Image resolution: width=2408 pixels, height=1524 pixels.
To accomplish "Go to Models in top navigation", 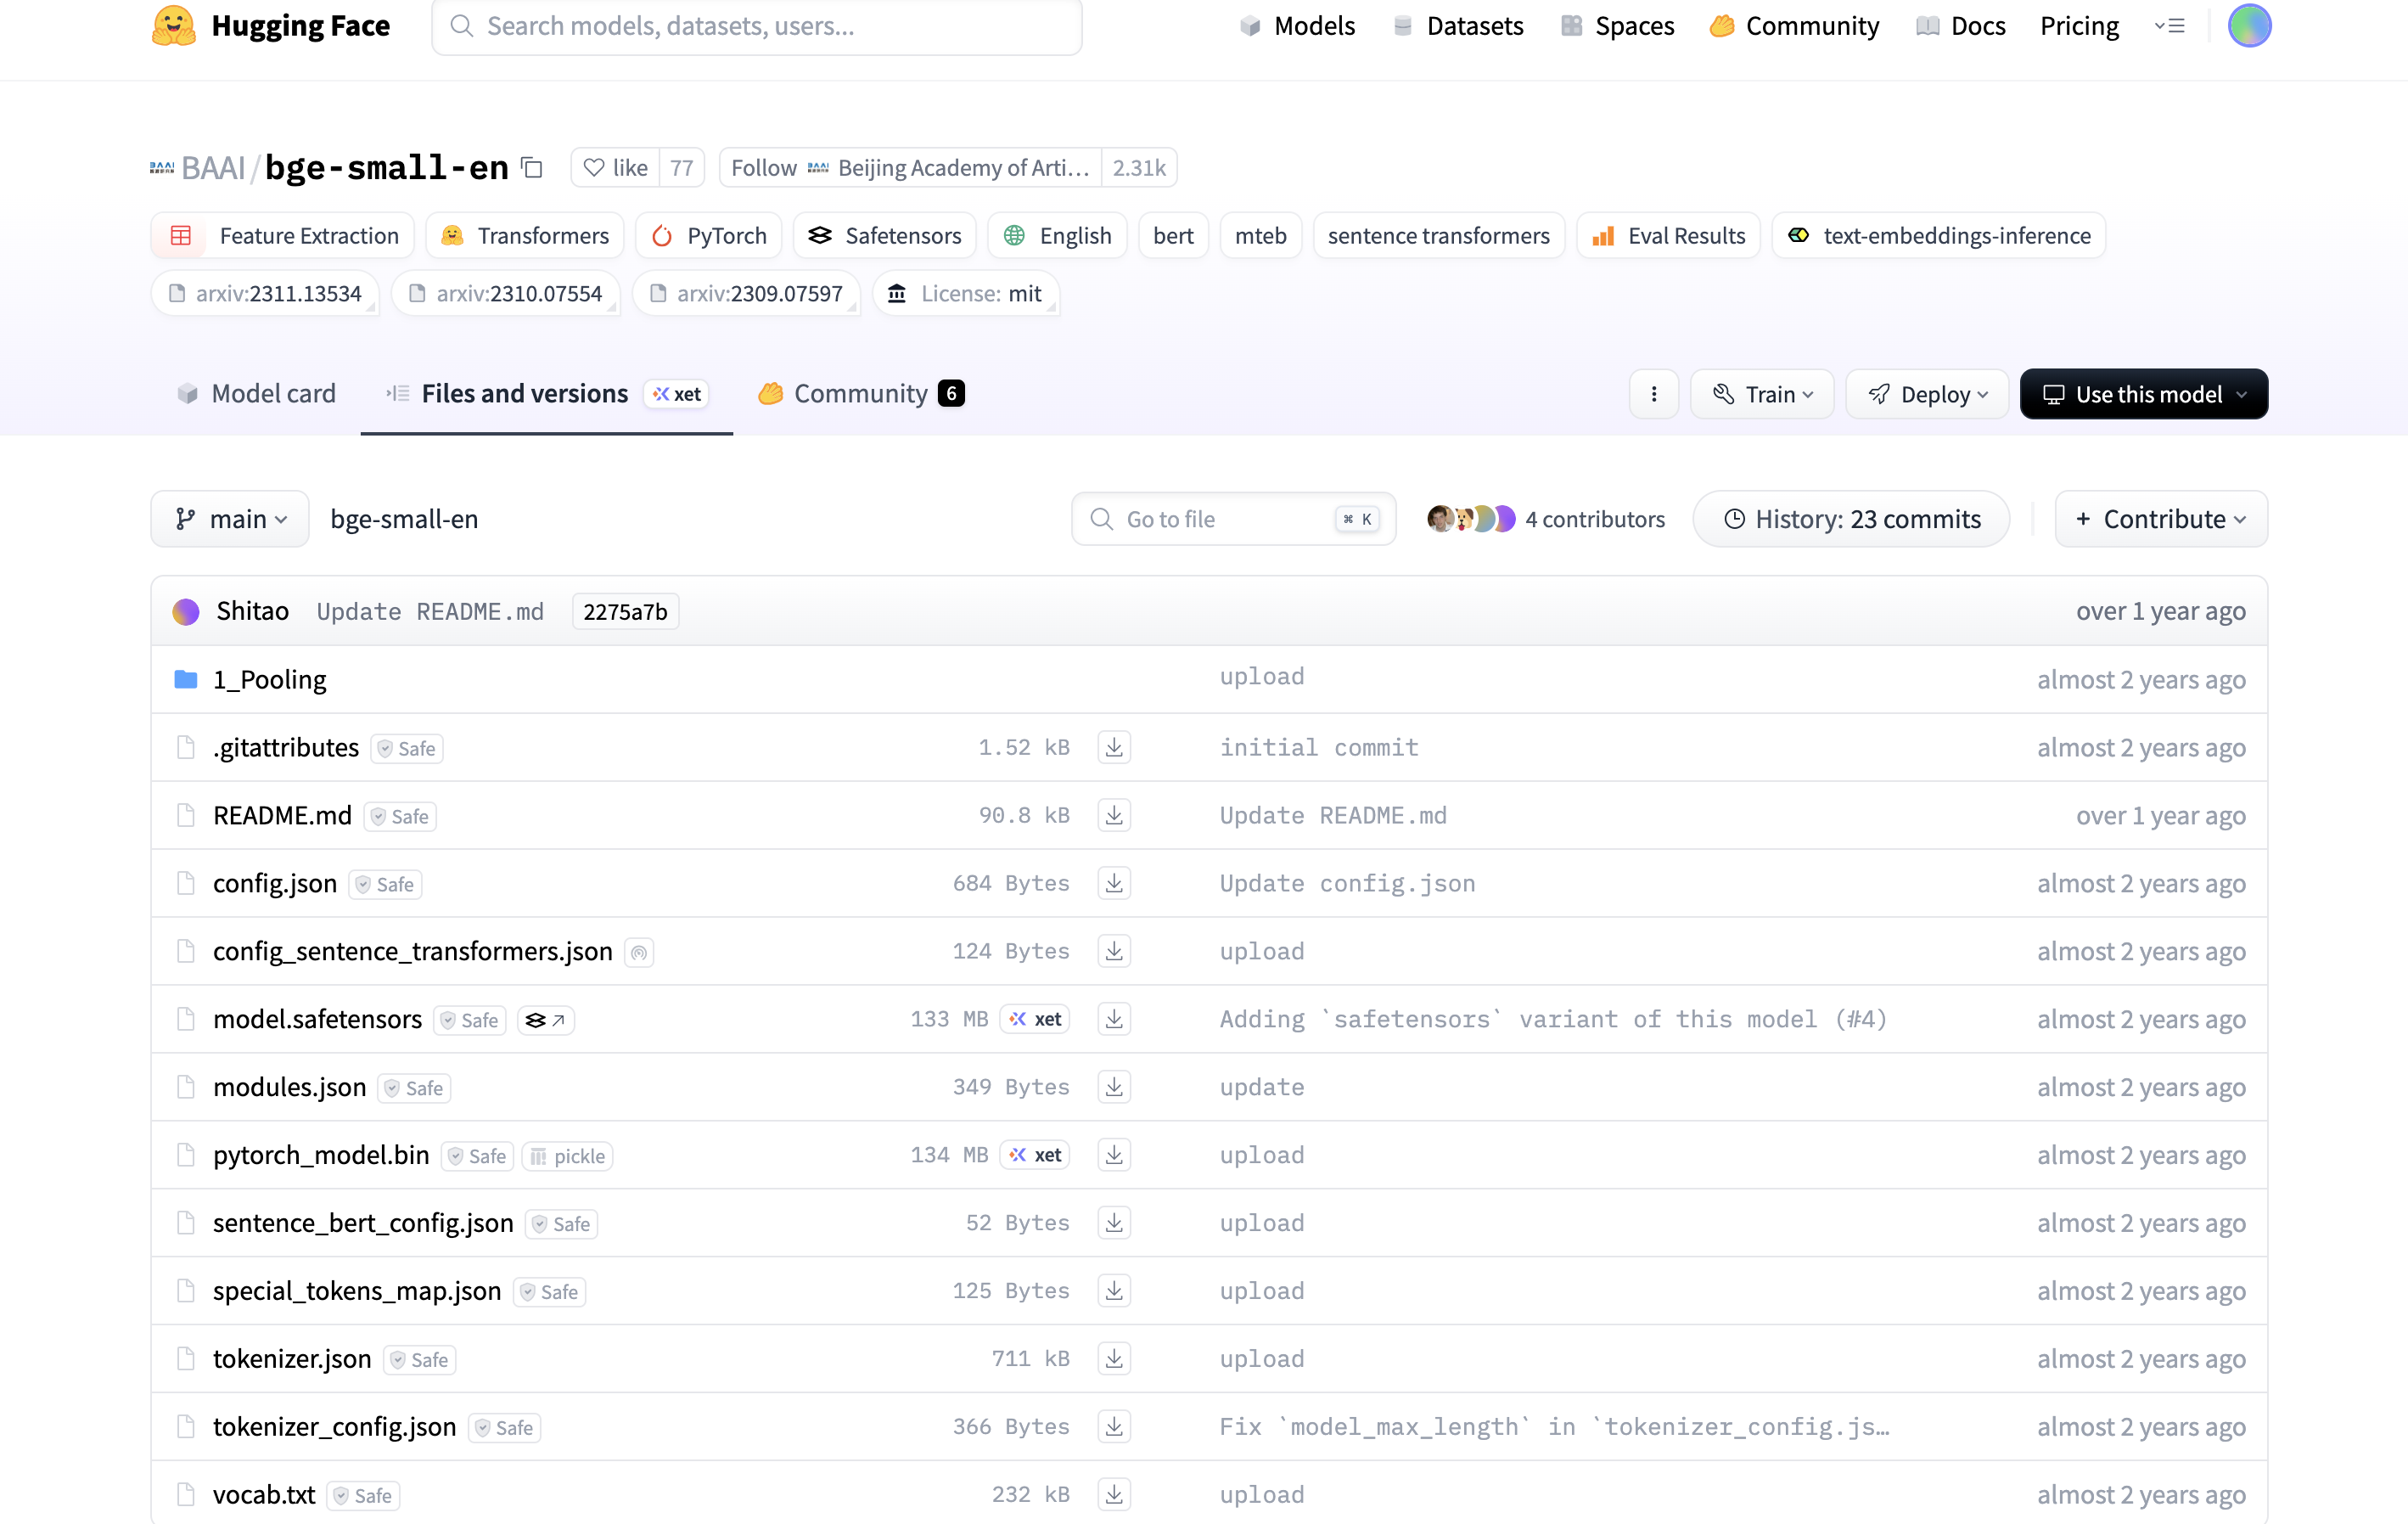I will tap(1297, 26).
